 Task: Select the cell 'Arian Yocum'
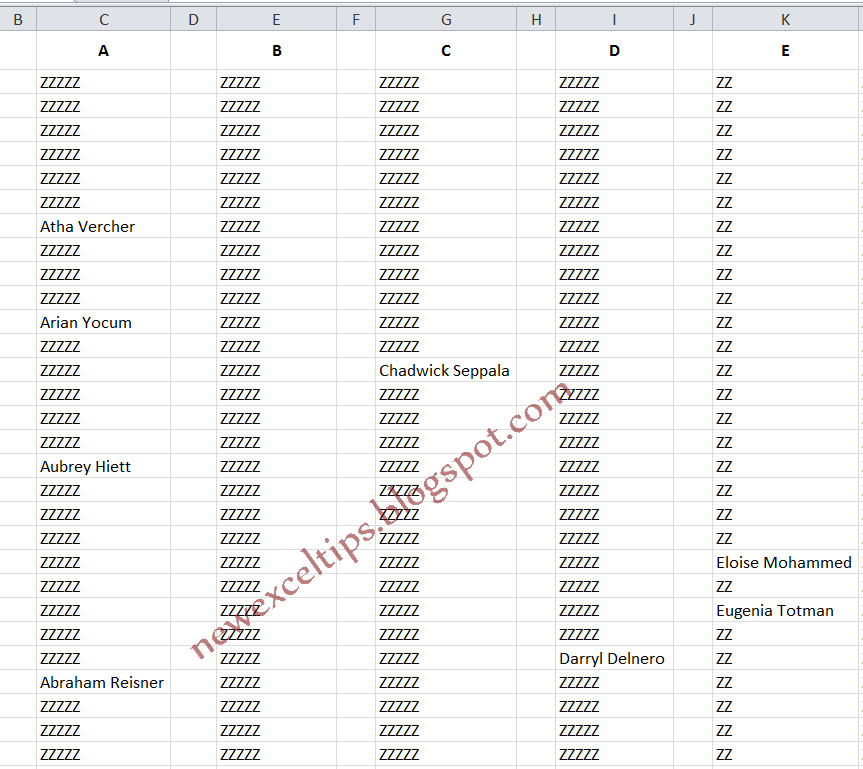coord(103,323)
